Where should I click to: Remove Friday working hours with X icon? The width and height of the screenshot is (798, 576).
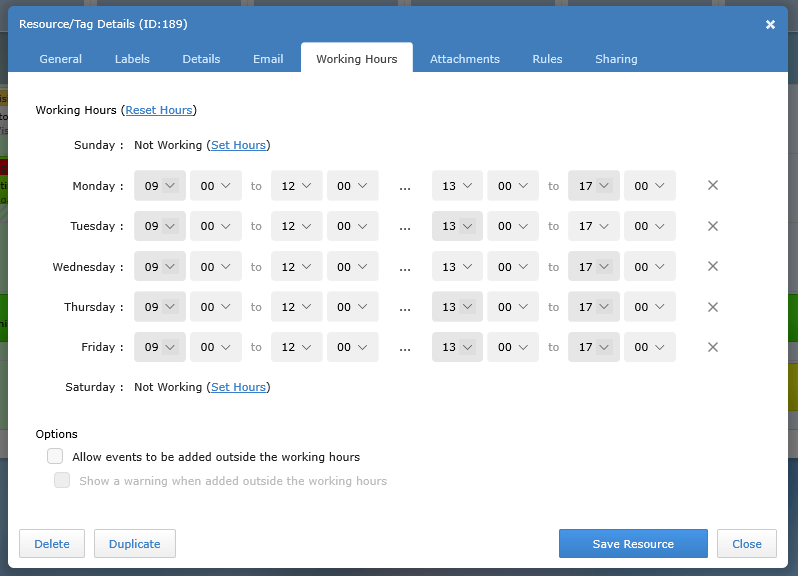coord(712,347)
